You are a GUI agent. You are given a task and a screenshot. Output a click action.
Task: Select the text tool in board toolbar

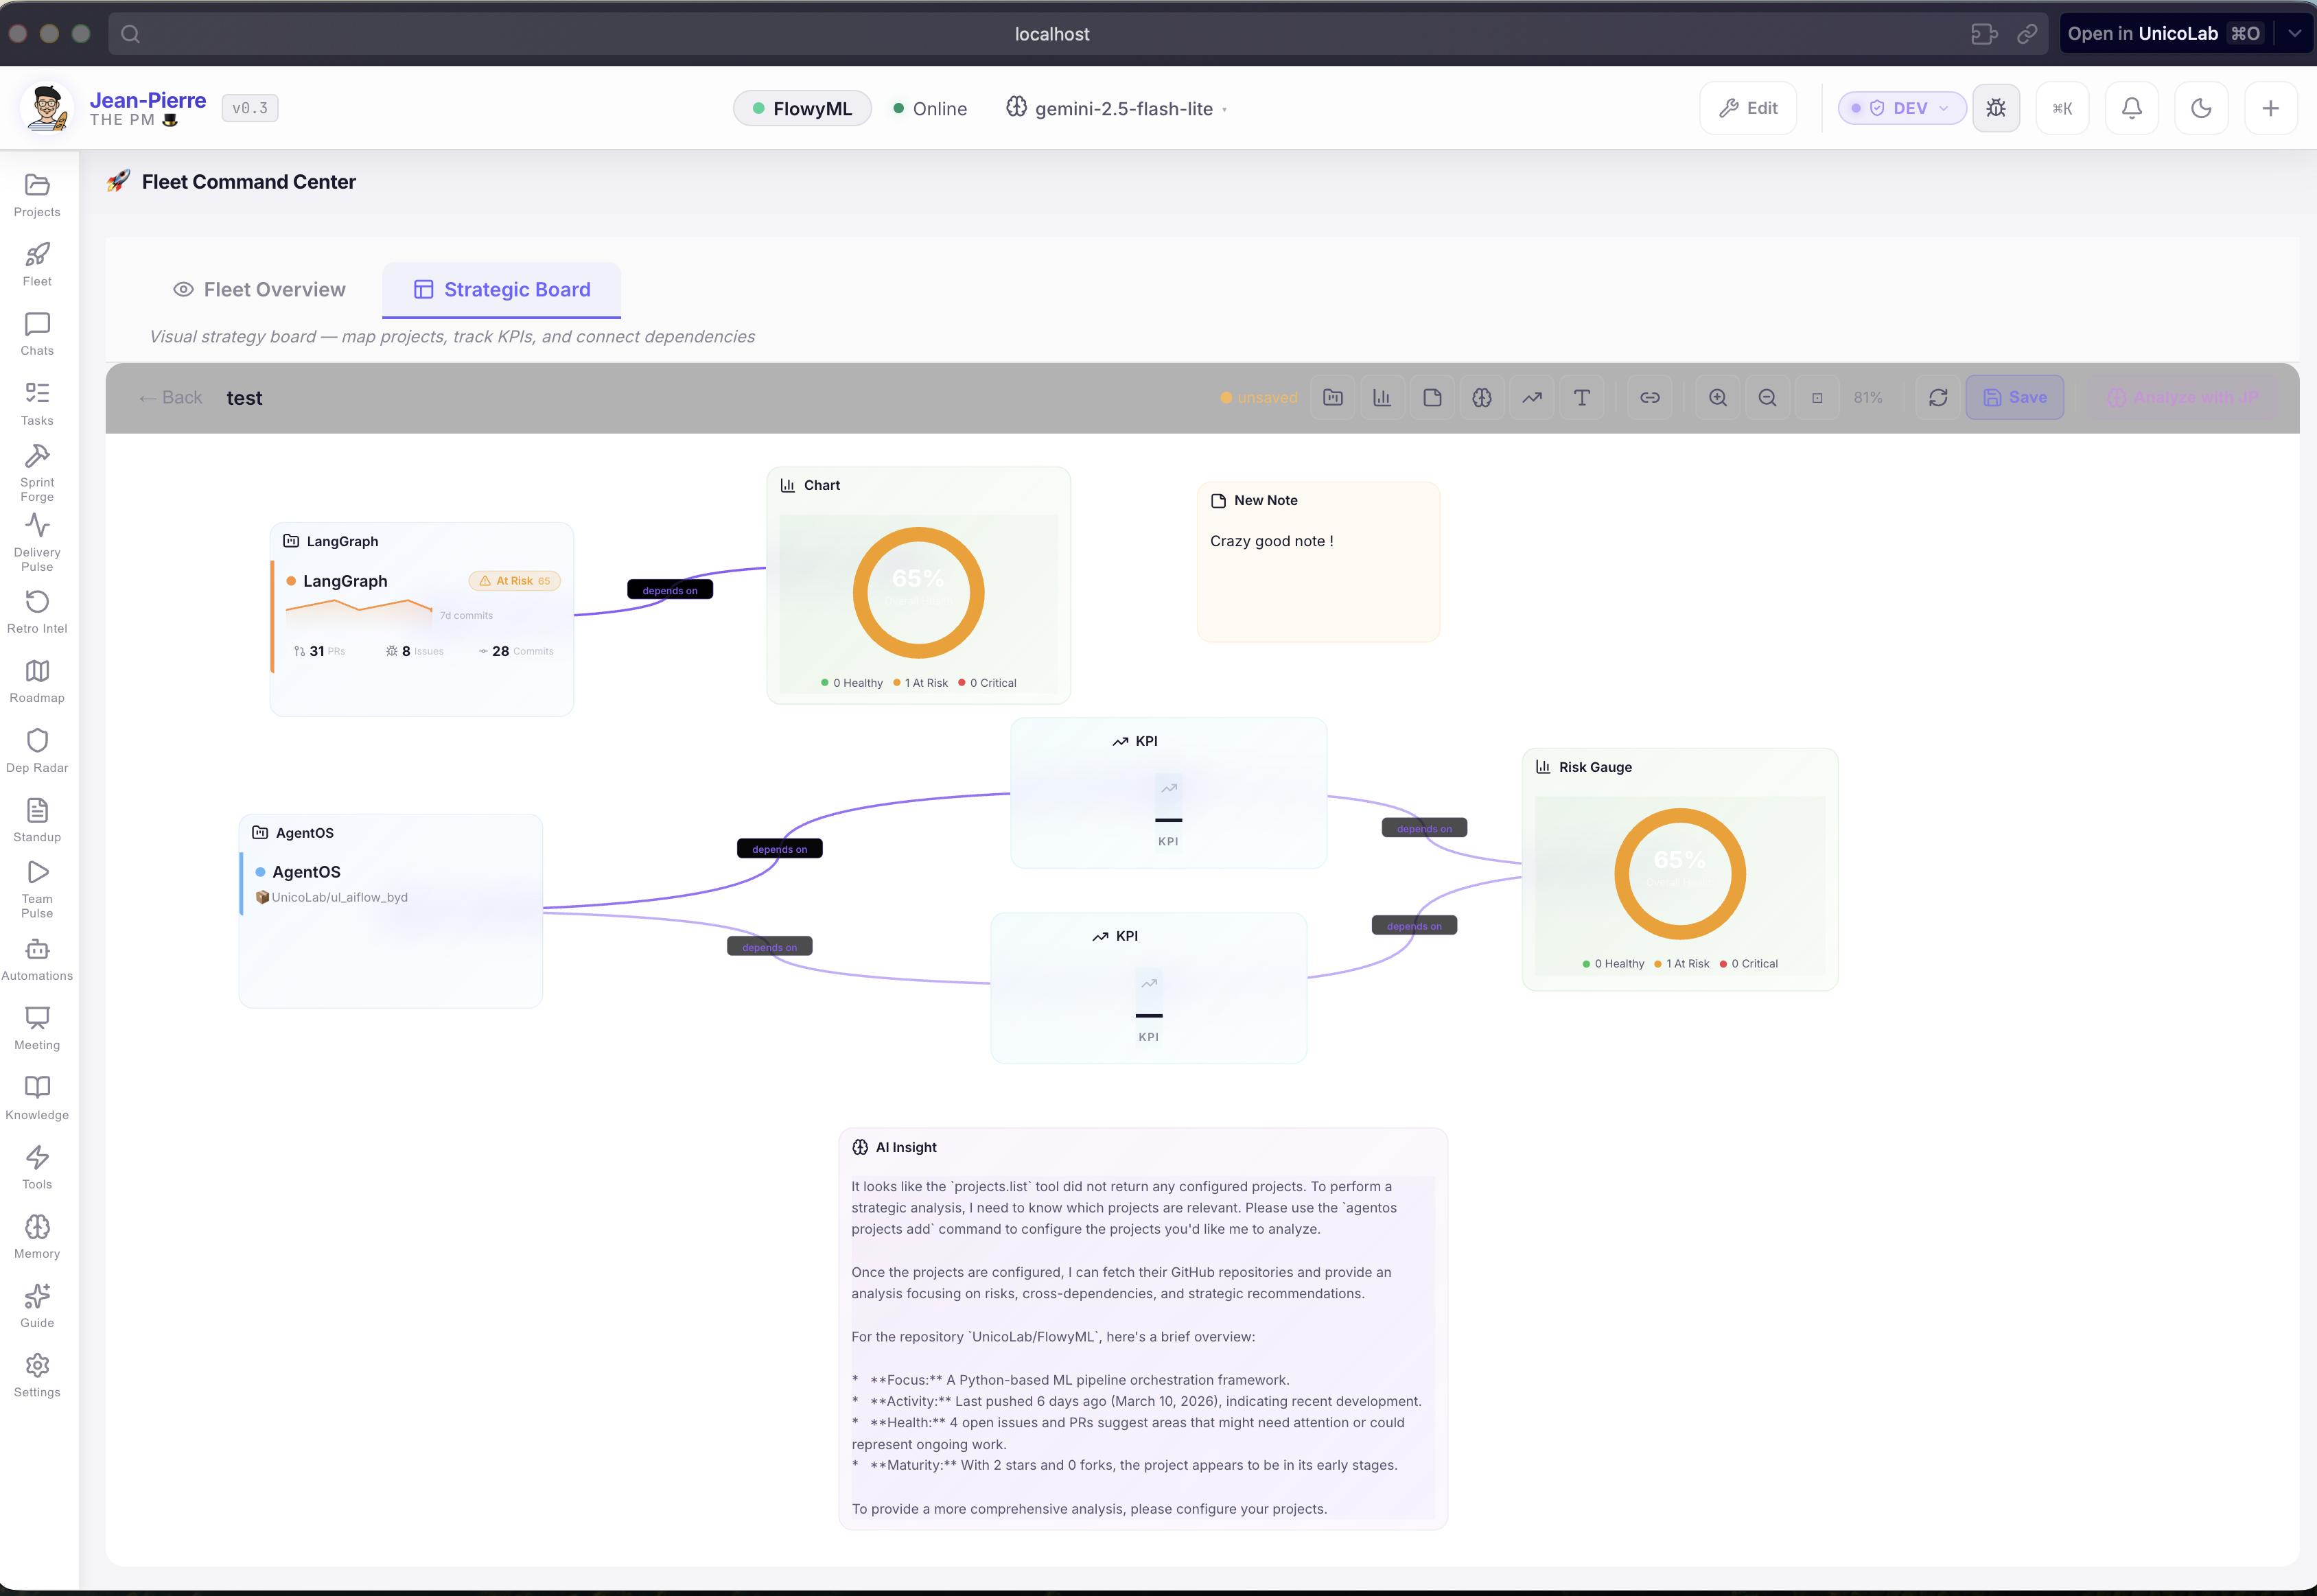pos(1582,398)
